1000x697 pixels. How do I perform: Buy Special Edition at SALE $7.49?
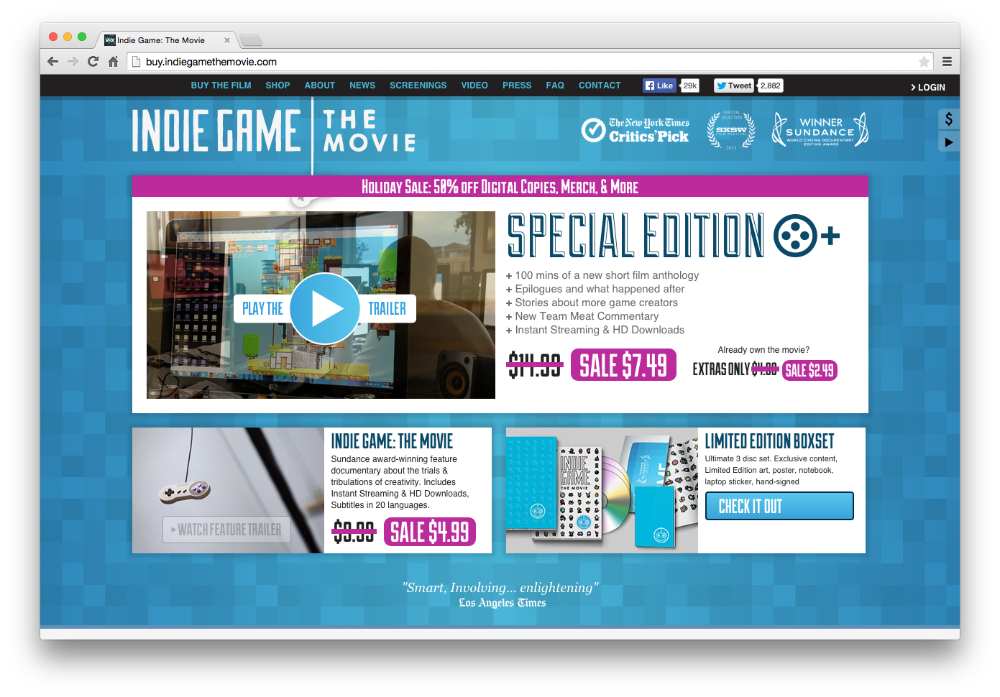coord(623,365)
